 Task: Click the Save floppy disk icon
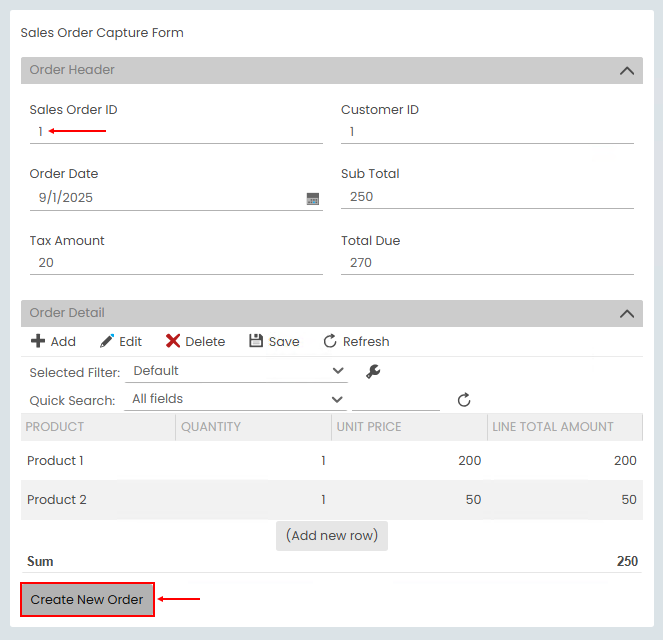click(256, 341)
